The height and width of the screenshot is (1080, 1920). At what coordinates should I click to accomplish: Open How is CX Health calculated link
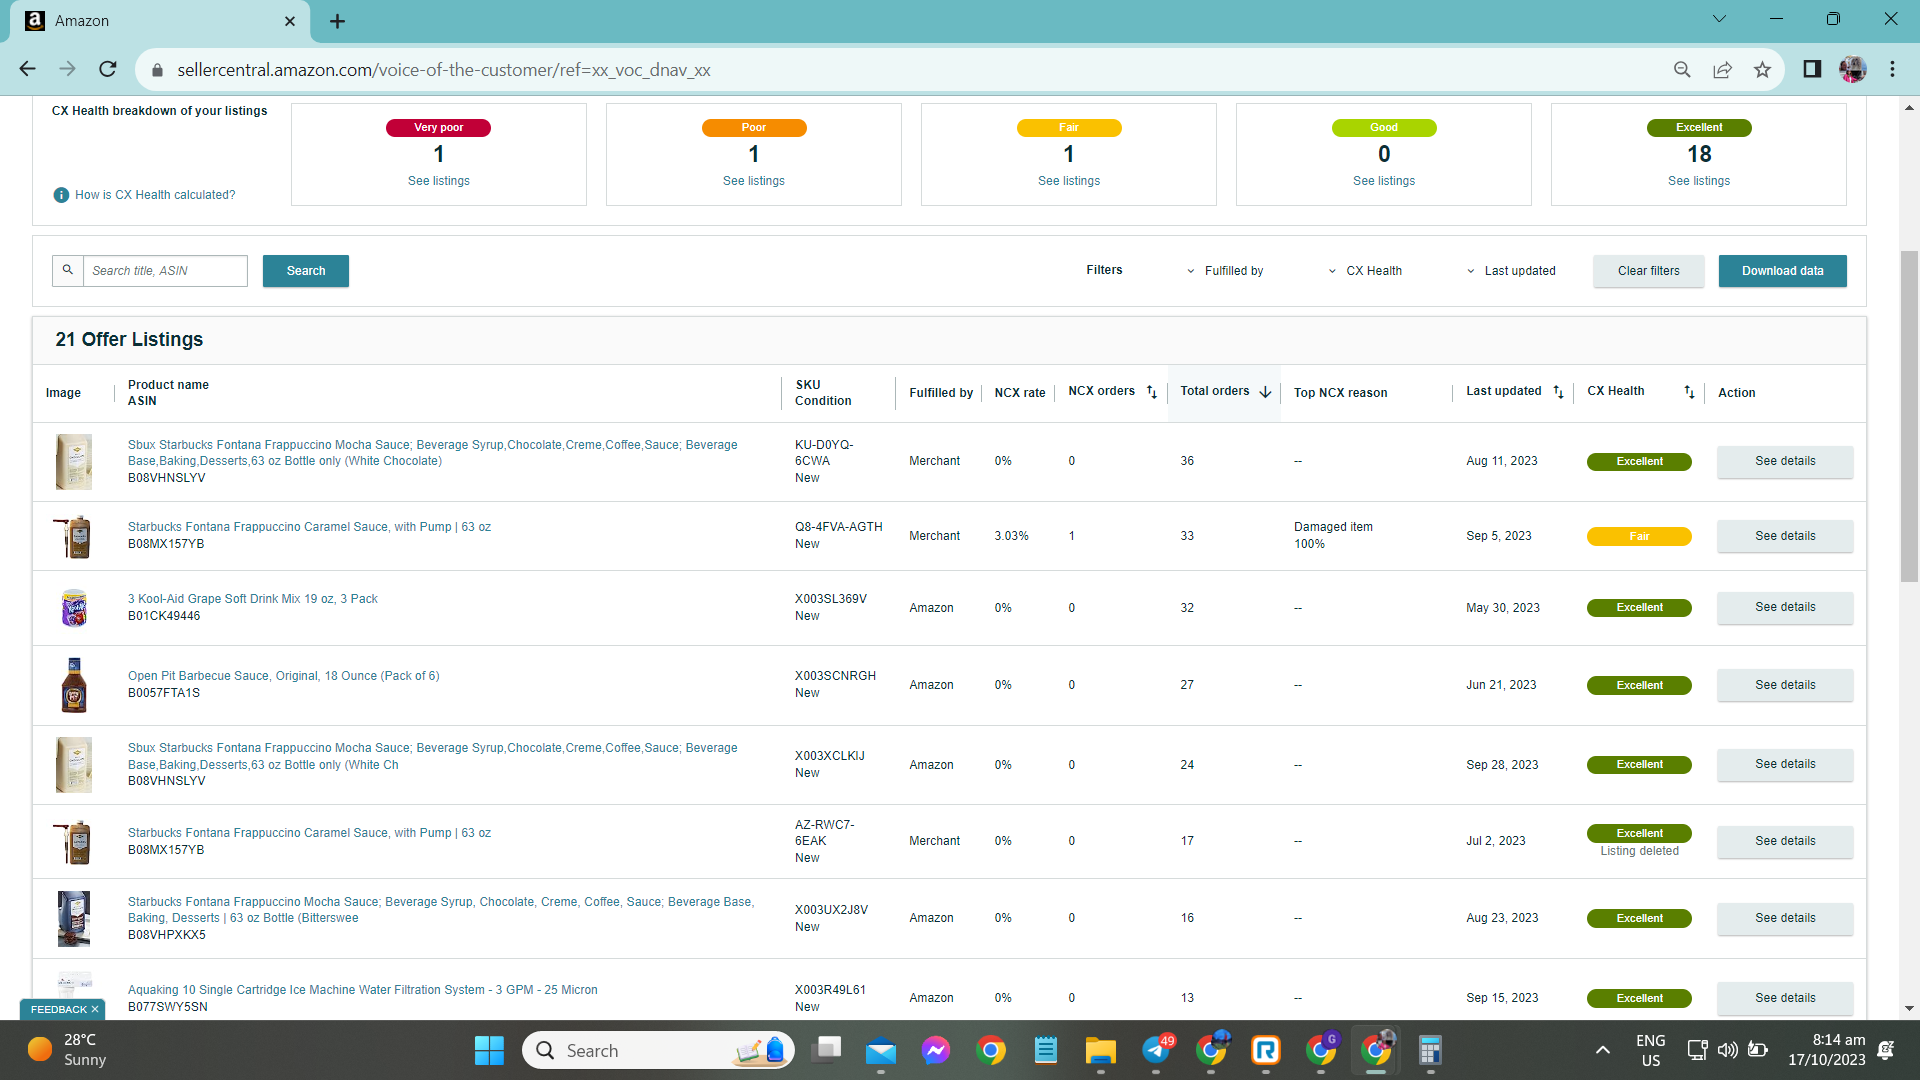(155, 195)
